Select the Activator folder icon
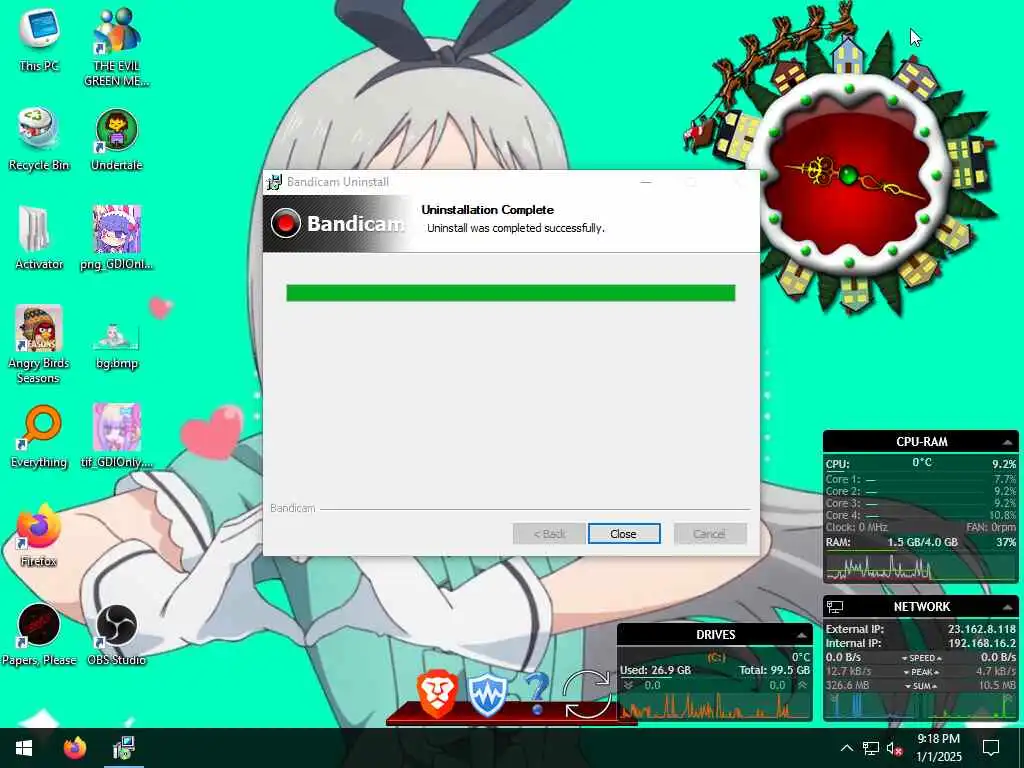Viewport: 1024px width, 768px height. pyautogui.click(x=39, y=238)
